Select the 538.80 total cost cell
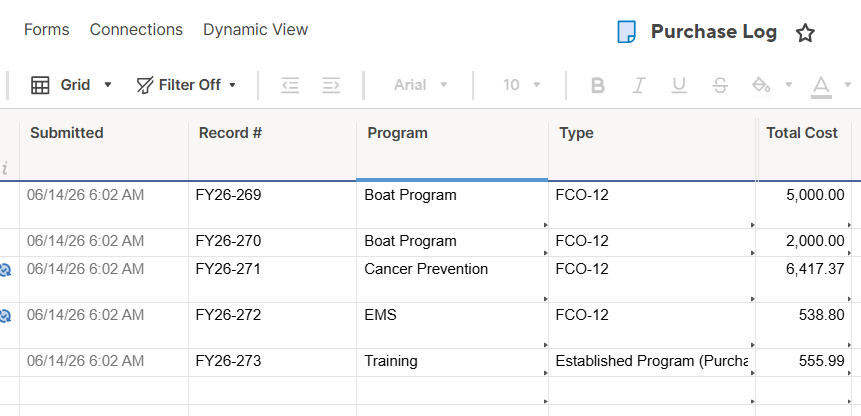861x416 pixels. click(x=804, y=325)
